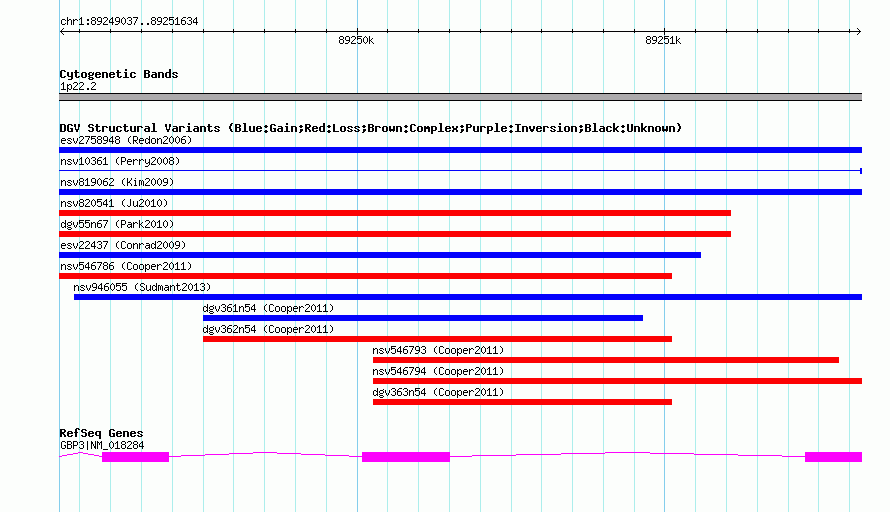The image size is (890, 512).
Task: Click the first magenta GBP3 exon block
Action: [x=136, y=457]
